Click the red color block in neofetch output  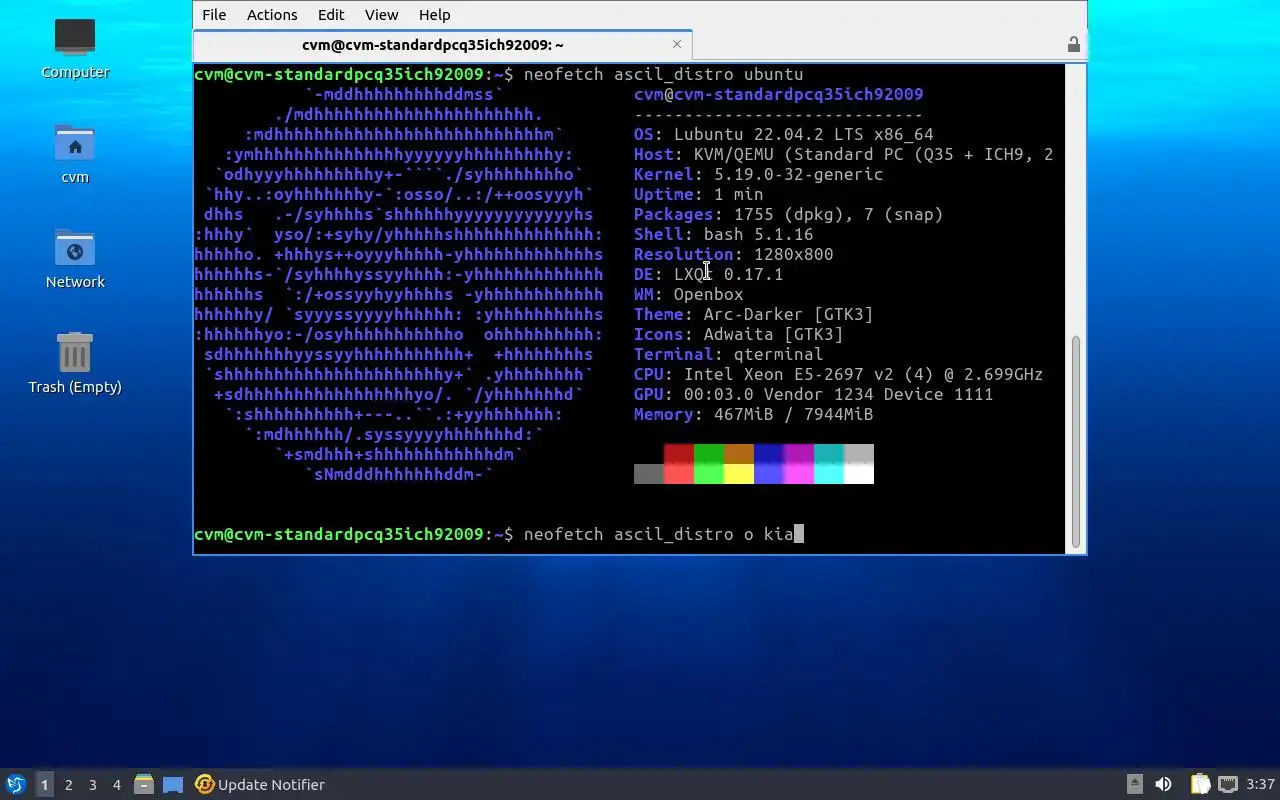click(x=679, y=454)
